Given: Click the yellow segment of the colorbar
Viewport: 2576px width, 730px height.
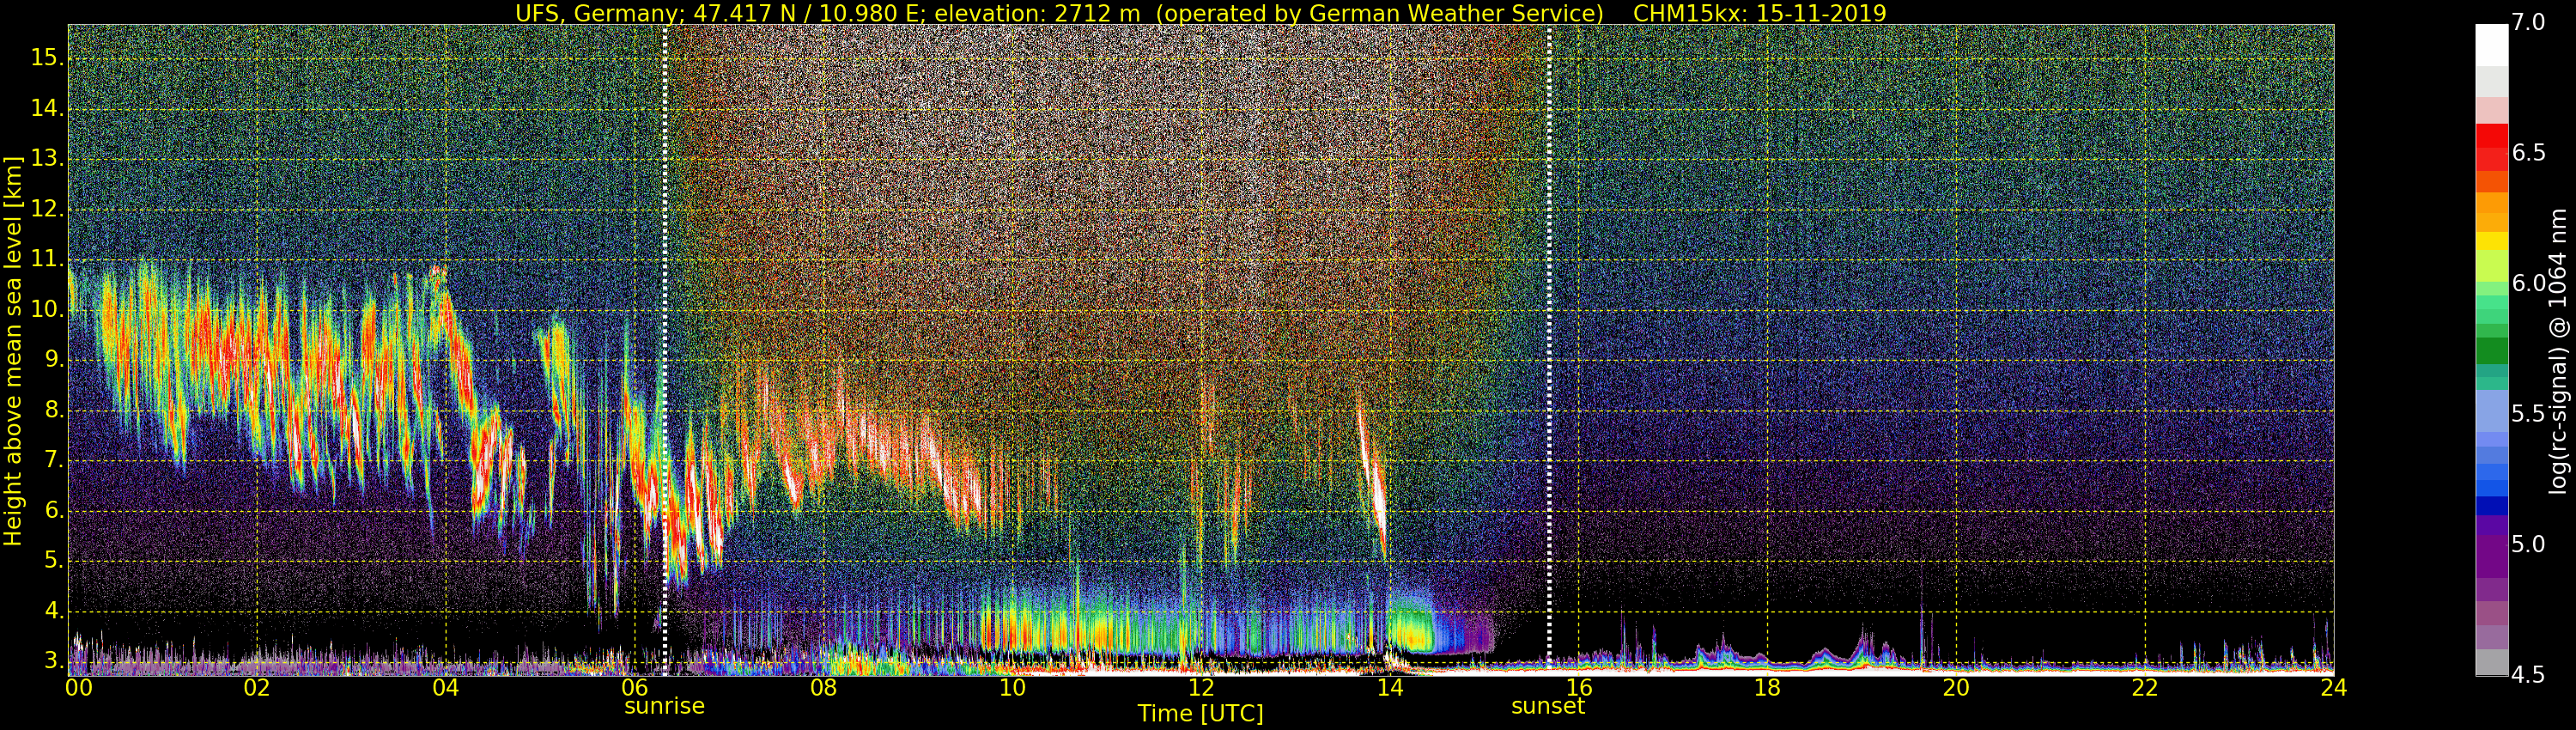Looking at the screenshot, I should [x=2492, y=241].
